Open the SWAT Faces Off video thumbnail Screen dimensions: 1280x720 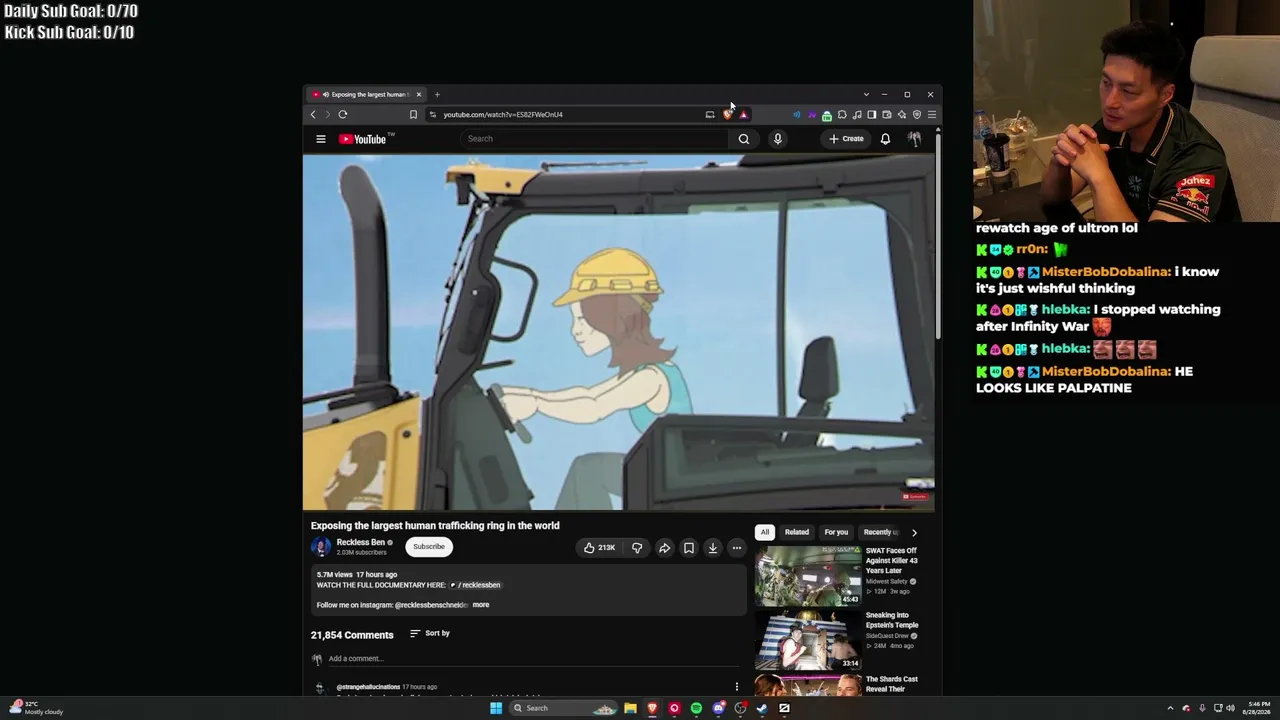click(x=808, y=576)
